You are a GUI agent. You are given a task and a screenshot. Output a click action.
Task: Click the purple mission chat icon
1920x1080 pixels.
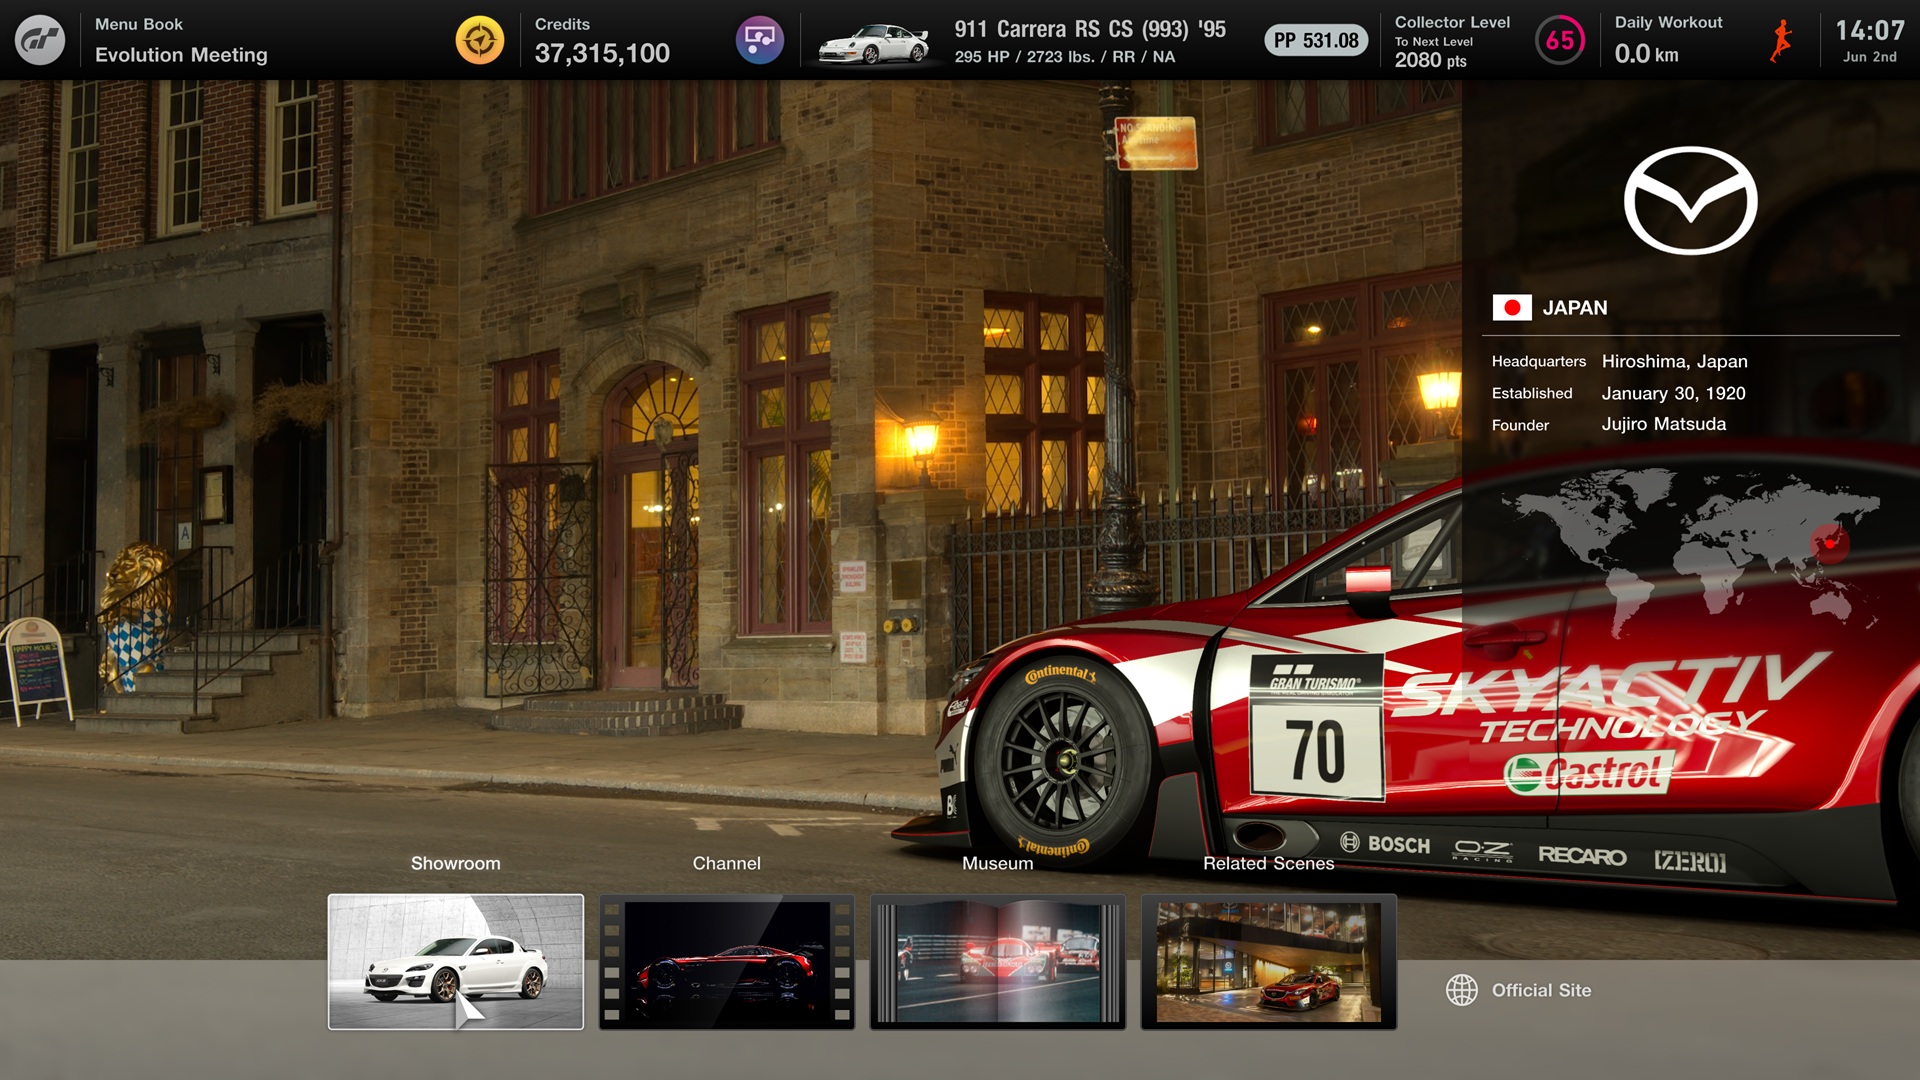(x=760, y=40)
